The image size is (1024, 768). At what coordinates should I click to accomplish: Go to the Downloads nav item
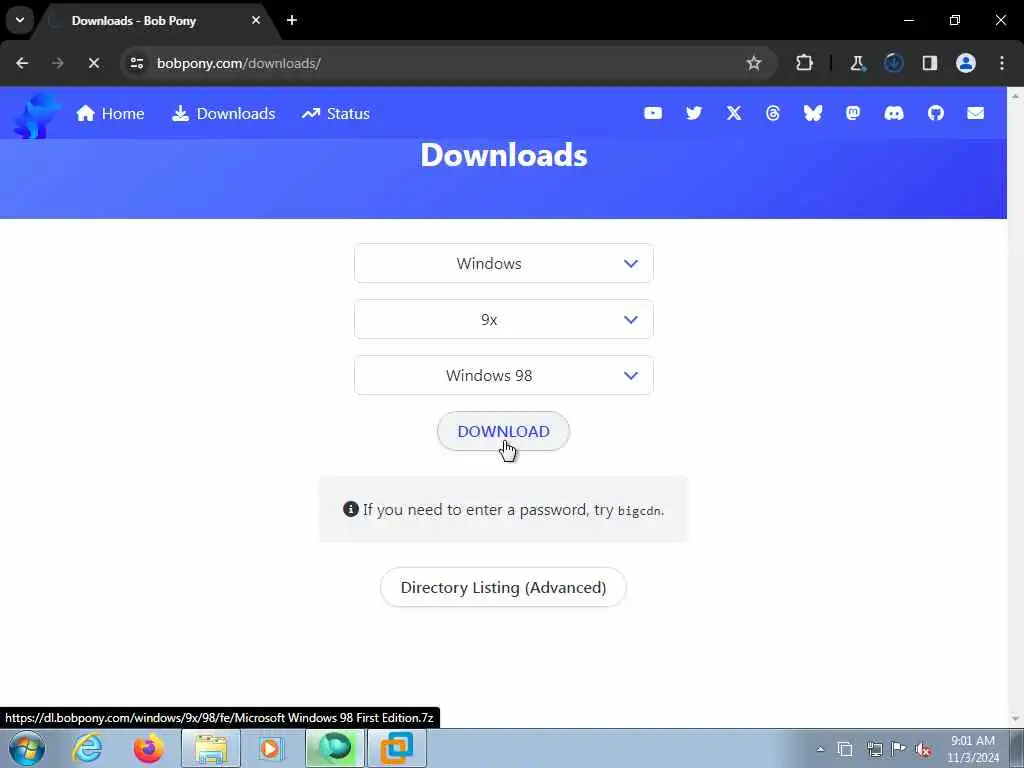(x=223, y=114)
